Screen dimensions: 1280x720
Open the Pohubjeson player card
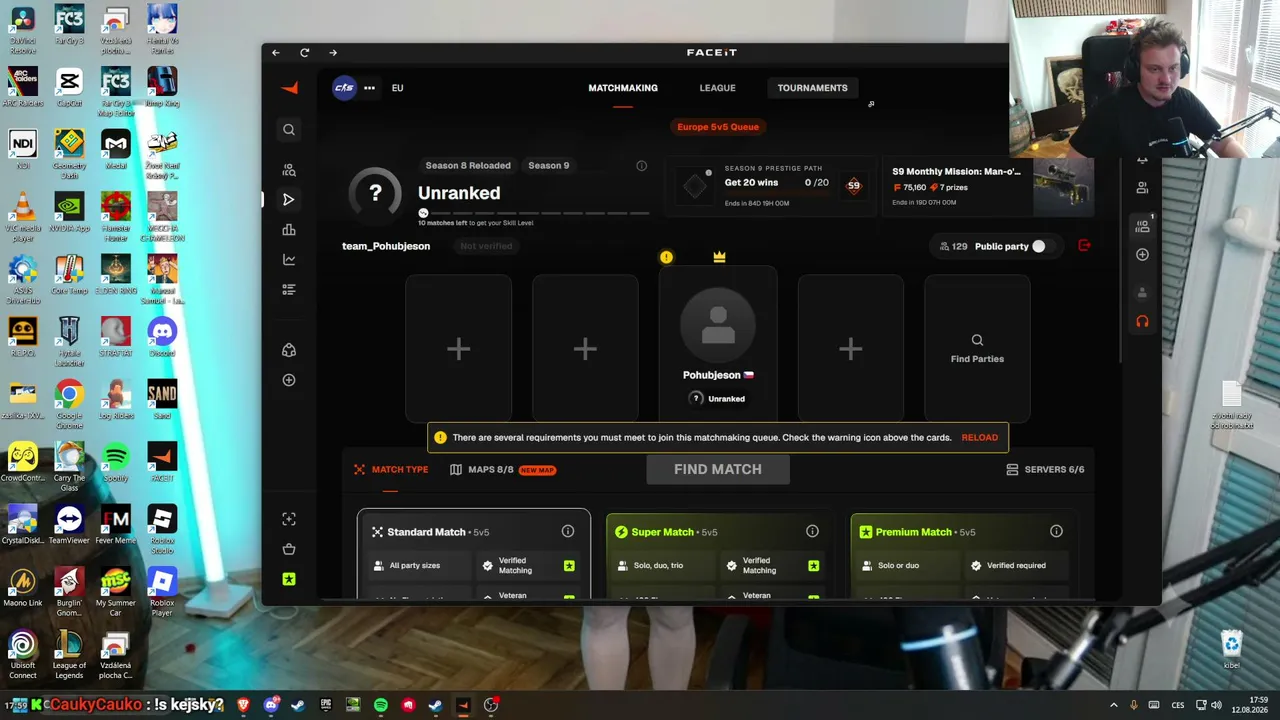[x=718, y=345]
